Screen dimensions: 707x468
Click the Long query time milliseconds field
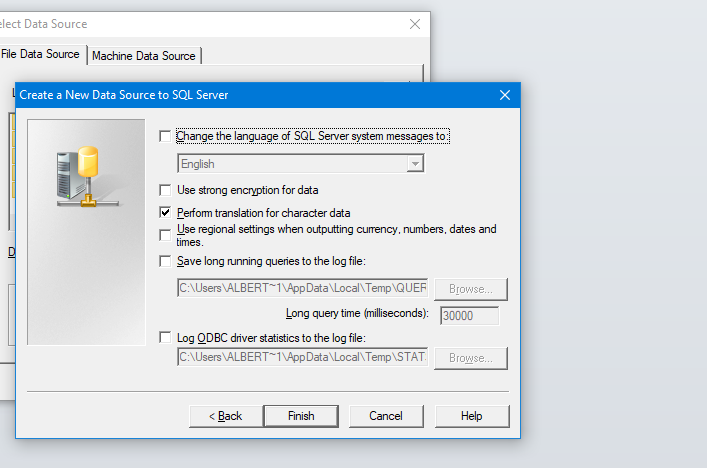(x=469, y=316)
